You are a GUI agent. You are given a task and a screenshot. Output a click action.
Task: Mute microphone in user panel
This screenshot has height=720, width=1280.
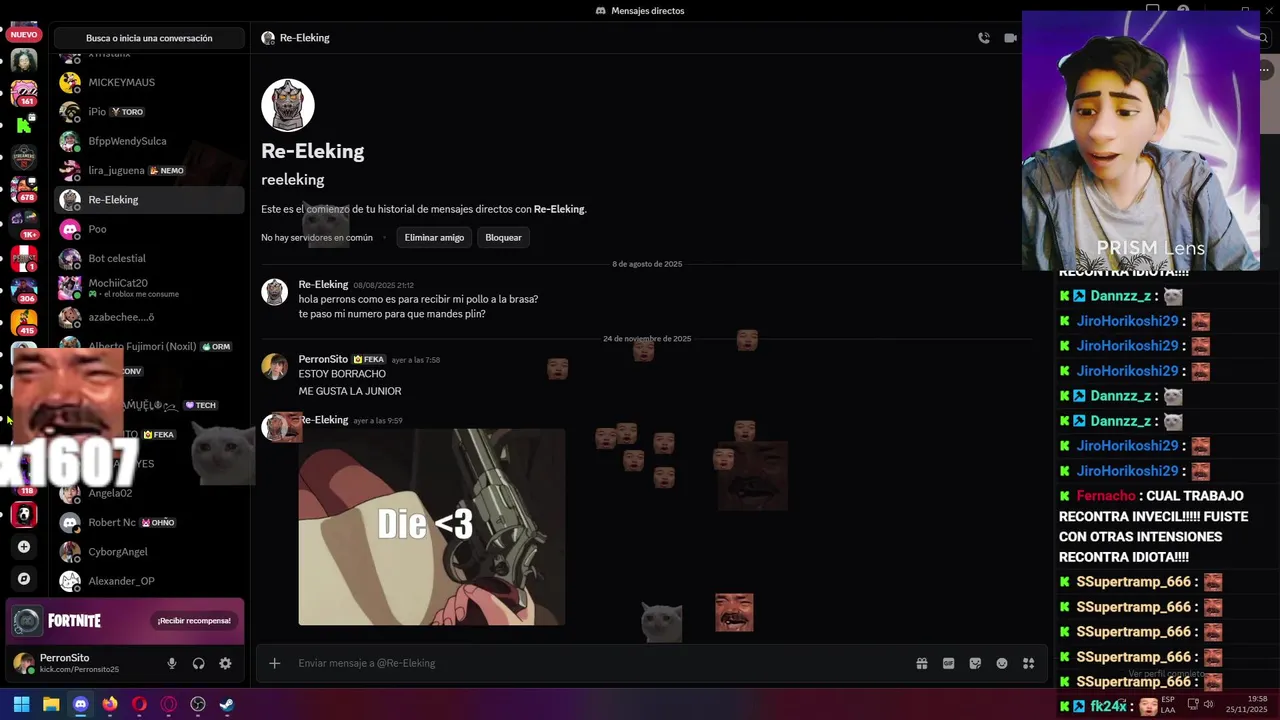172,663
